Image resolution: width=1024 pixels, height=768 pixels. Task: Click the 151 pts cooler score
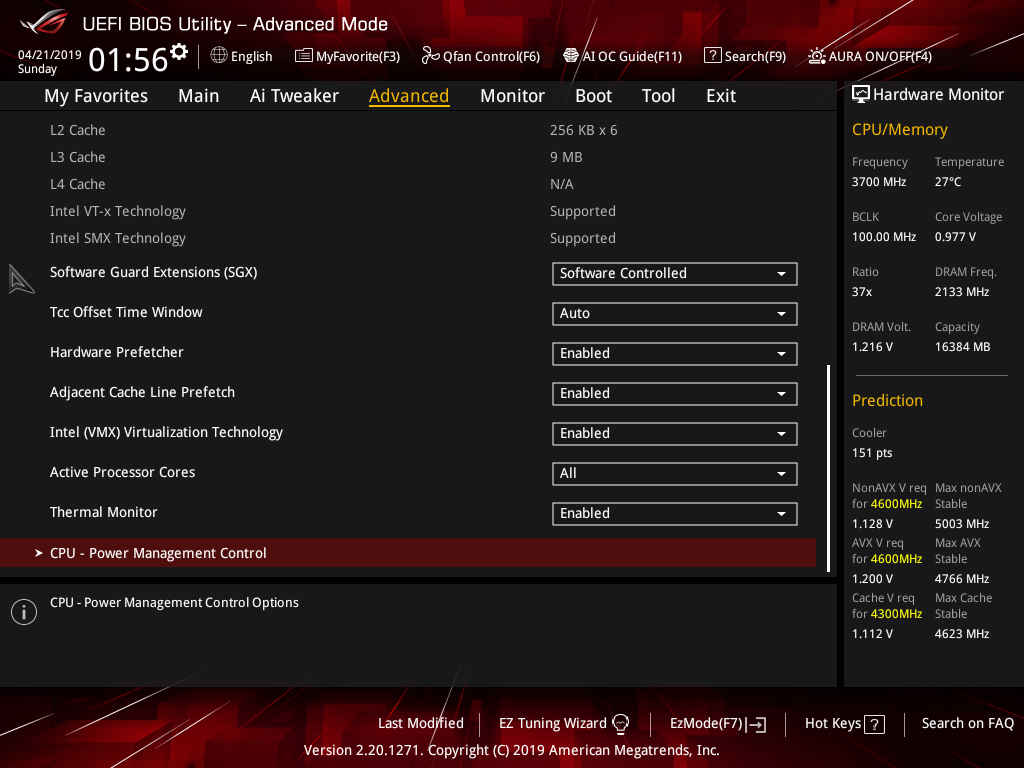[x=872, y=453]
